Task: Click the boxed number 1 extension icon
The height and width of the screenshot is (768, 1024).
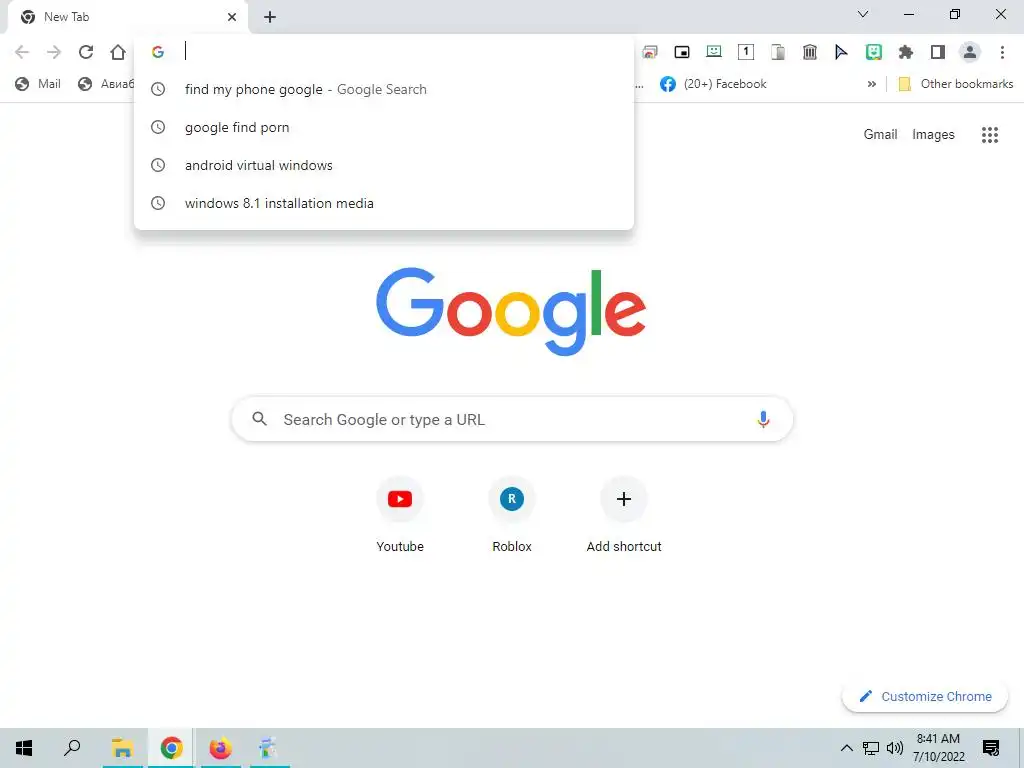Action: click(746, 52)
